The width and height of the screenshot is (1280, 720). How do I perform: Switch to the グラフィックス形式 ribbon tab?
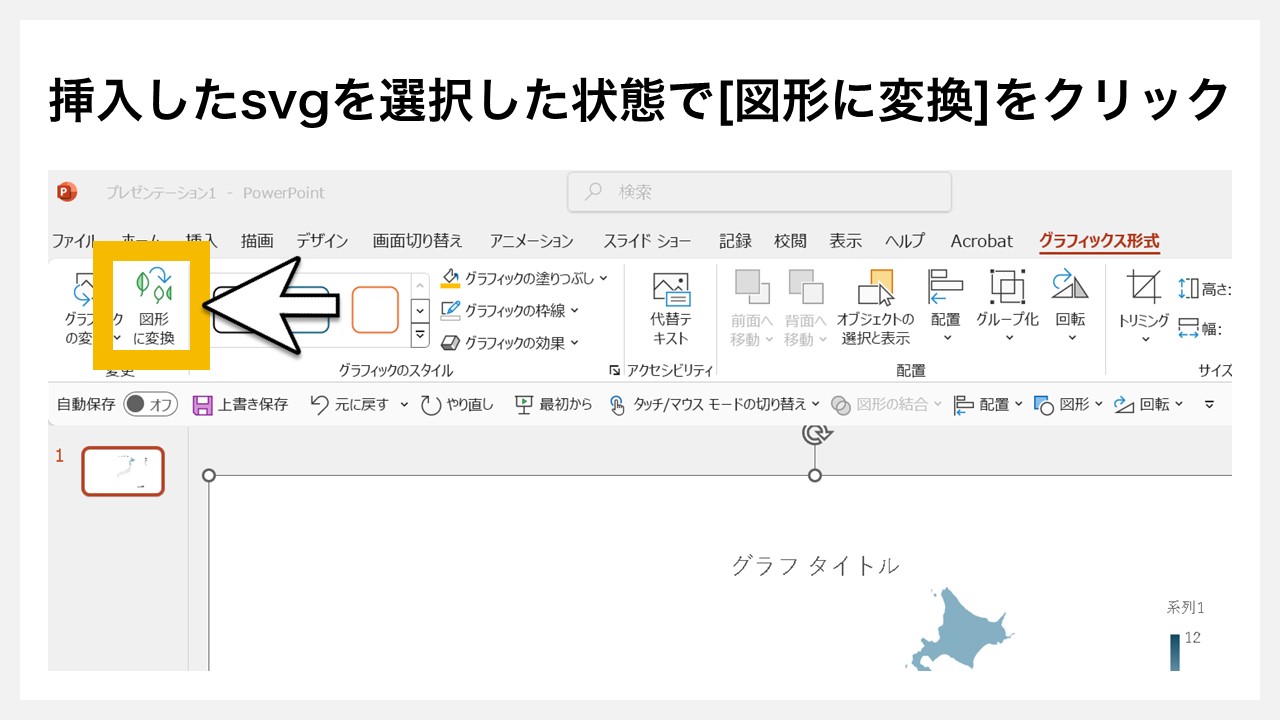tap(1099, 241)
